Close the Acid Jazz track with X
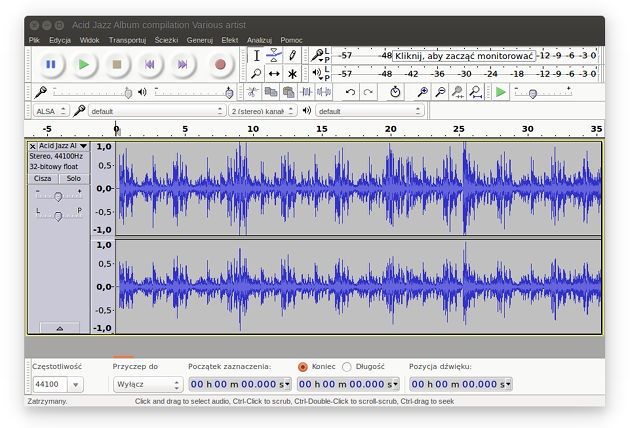 tap(33, 146)
